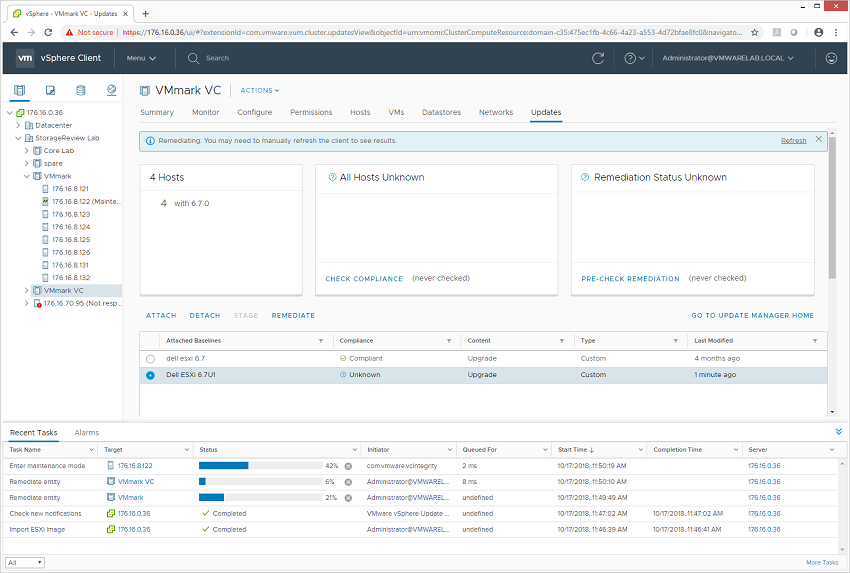
Task: Click the refresh icon in vSphere header
Action: [598, 58]
